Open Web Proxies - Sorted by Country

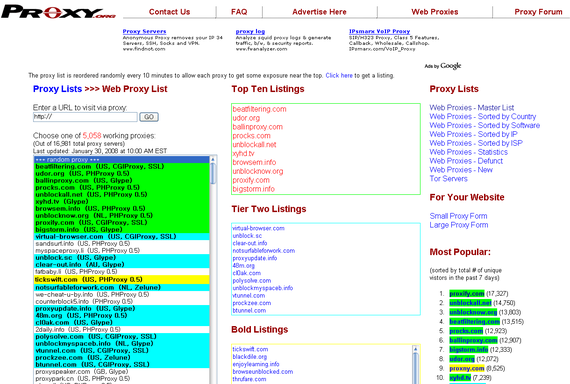[x=482, y=116]
